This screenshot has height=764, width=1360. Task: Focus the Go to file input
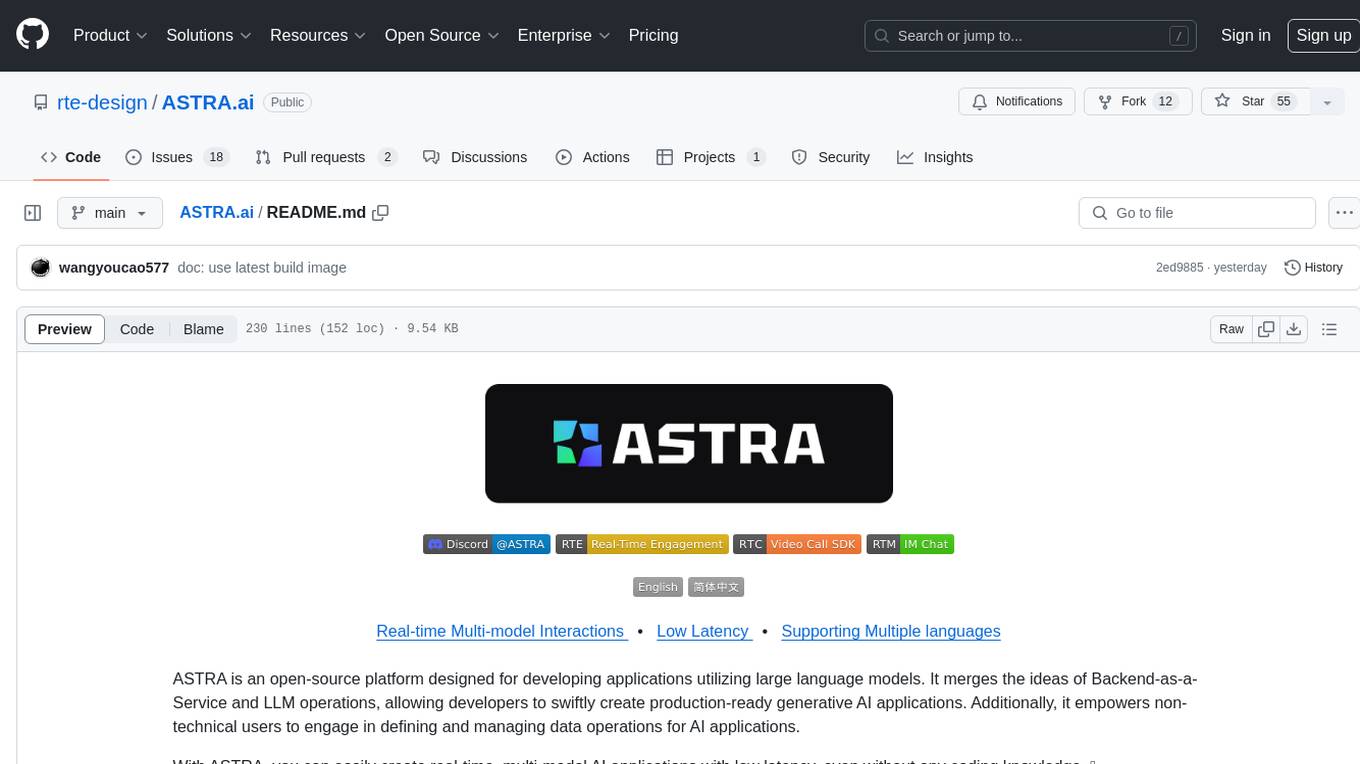point(1197,213)
